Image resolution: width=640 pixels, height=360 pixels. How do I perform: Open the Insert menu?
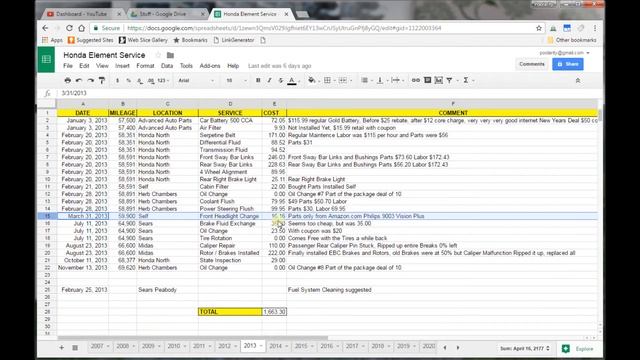coord(122,66)
